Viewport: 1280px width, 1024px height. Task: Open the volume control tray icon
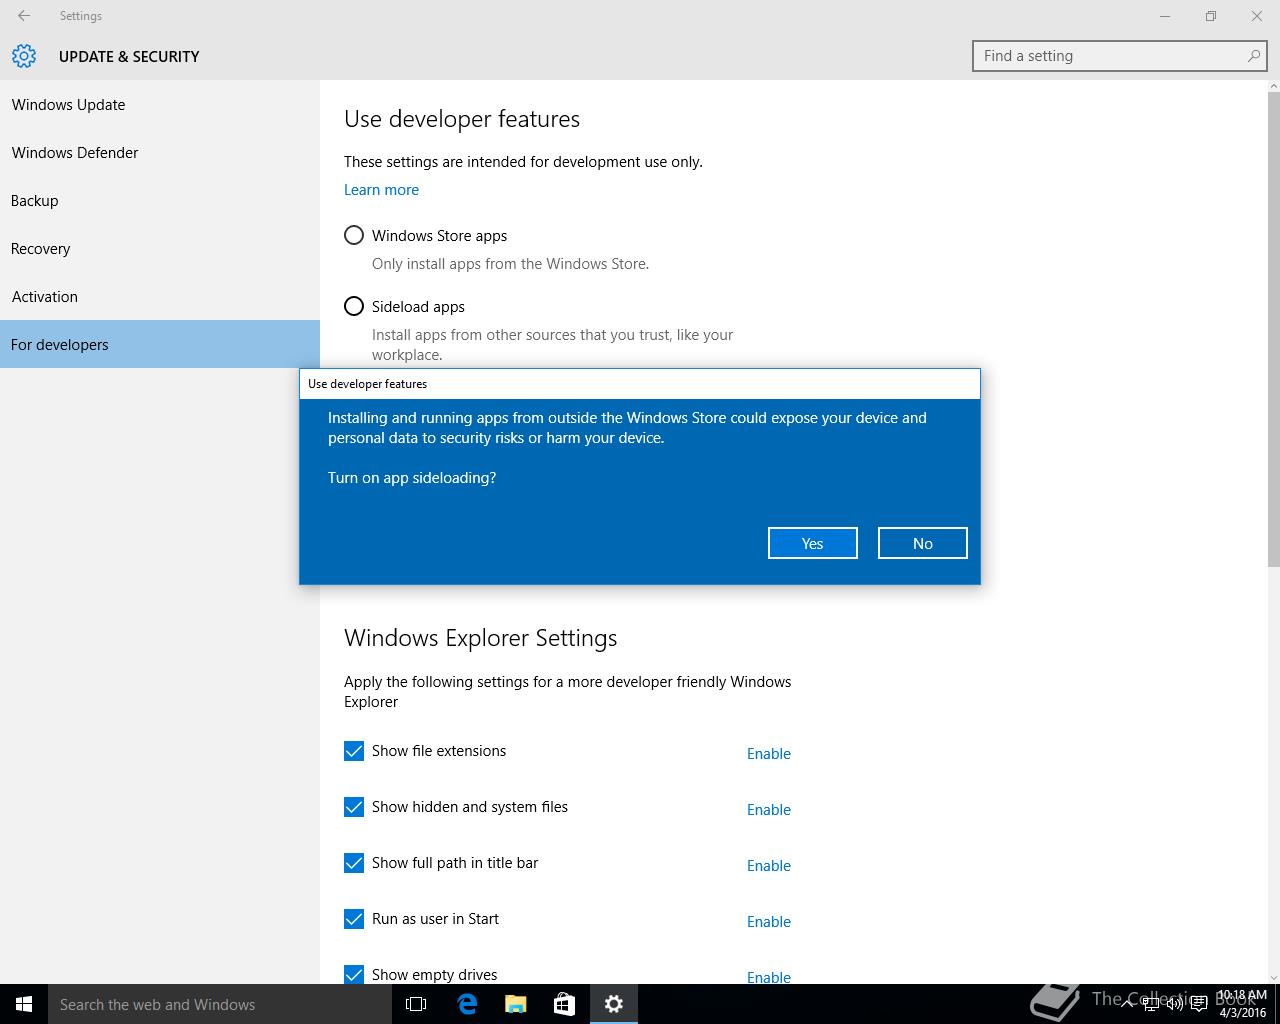(x=1175, y=1004)
